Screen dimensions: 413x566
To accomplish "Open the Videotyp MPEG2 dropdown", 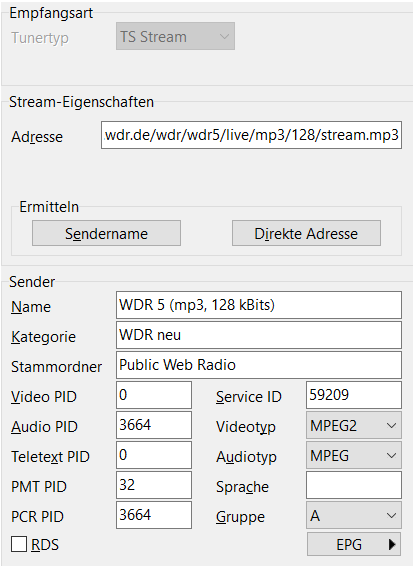I will tap(354, 425).
